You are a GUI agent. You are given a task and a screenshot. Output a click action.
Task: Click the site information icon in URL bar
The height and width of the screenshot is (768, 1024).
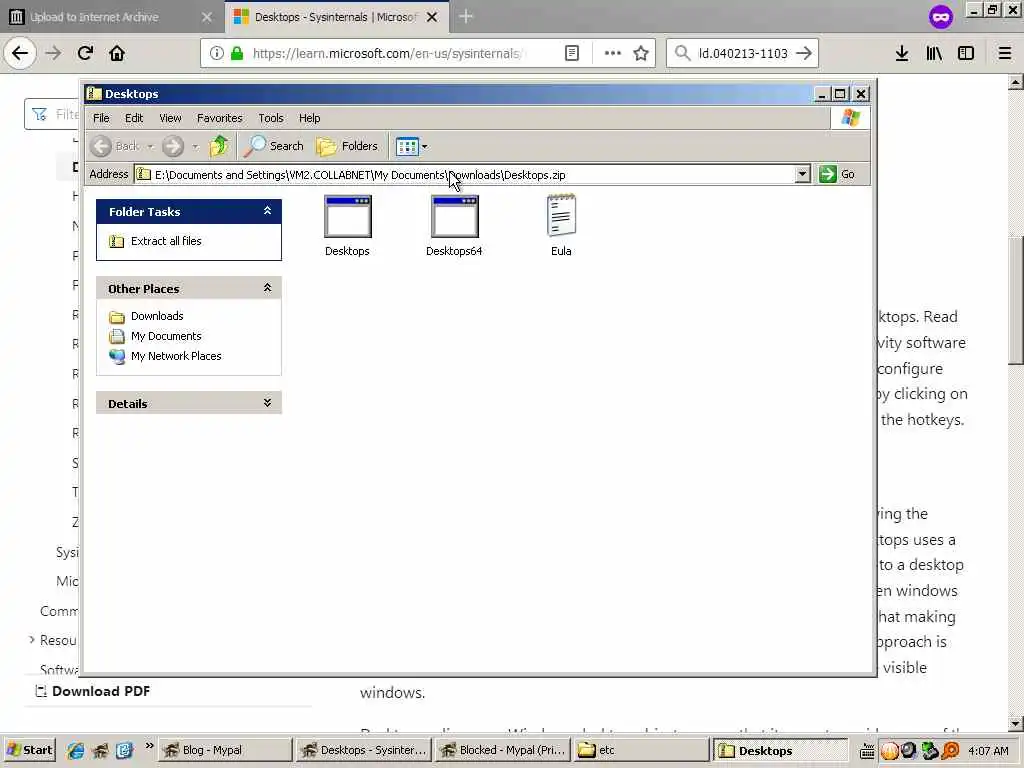(216, 54)
